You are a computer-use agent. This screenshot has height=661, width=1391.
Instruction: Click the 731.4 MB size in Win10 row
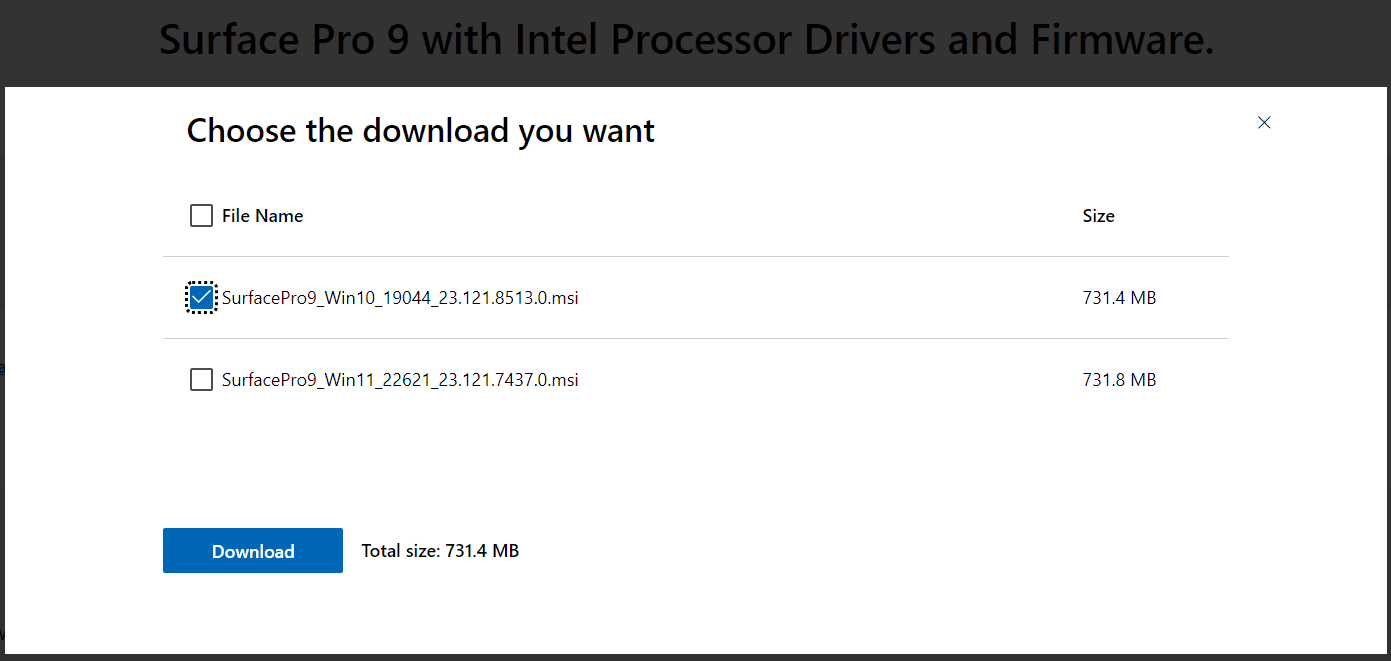click(1119, 297)
